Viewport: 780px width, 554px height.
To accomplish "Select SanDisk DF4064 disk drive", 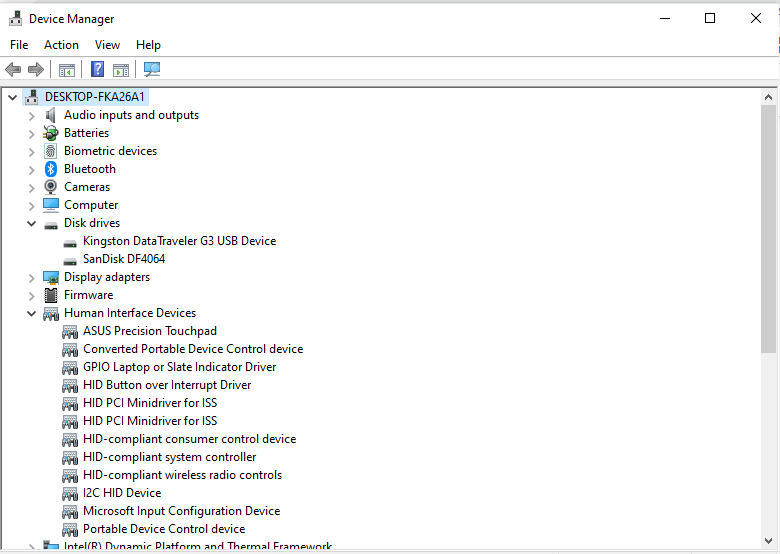I will coord(124,259).
